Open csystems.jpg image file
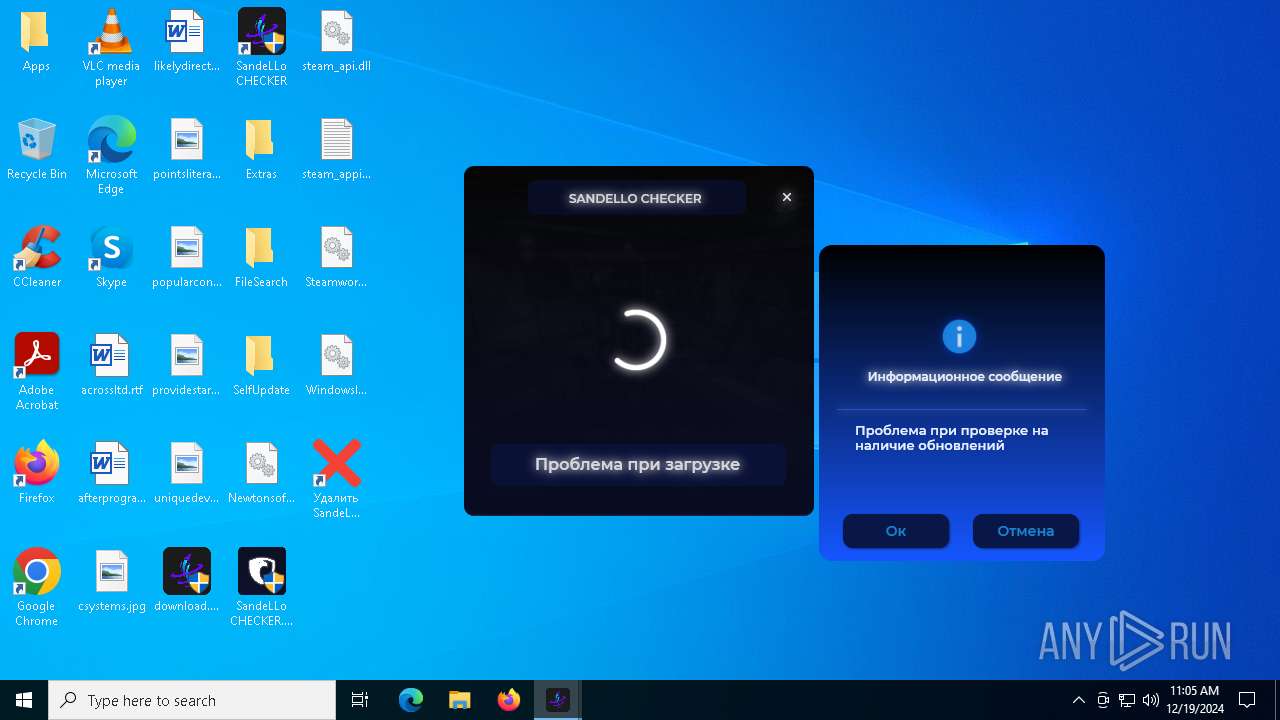 pyautogui.click(x=111, y=581)
